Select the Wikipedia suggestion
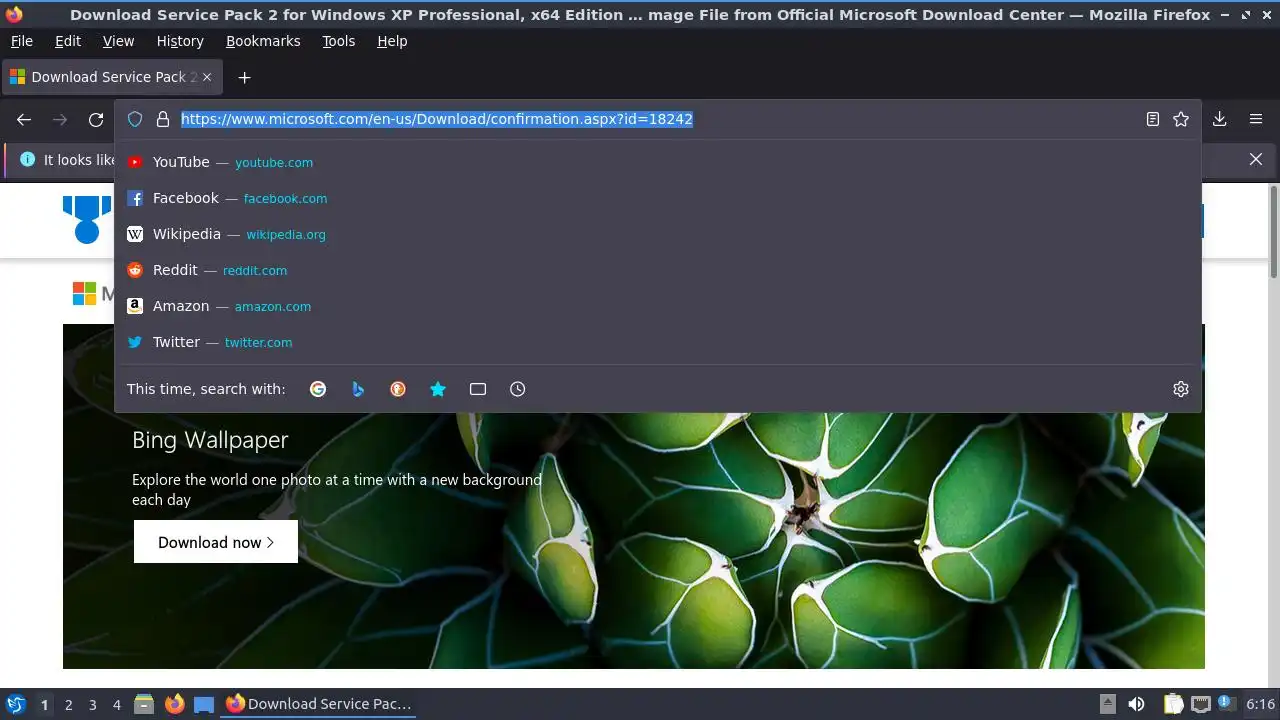 [658, 234]
